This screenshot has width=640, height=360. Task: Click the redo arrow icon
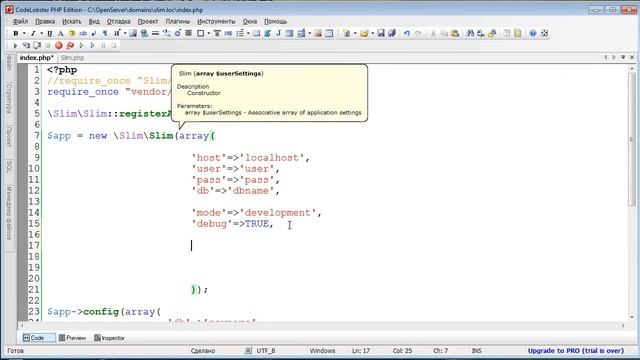click(418, 33)
